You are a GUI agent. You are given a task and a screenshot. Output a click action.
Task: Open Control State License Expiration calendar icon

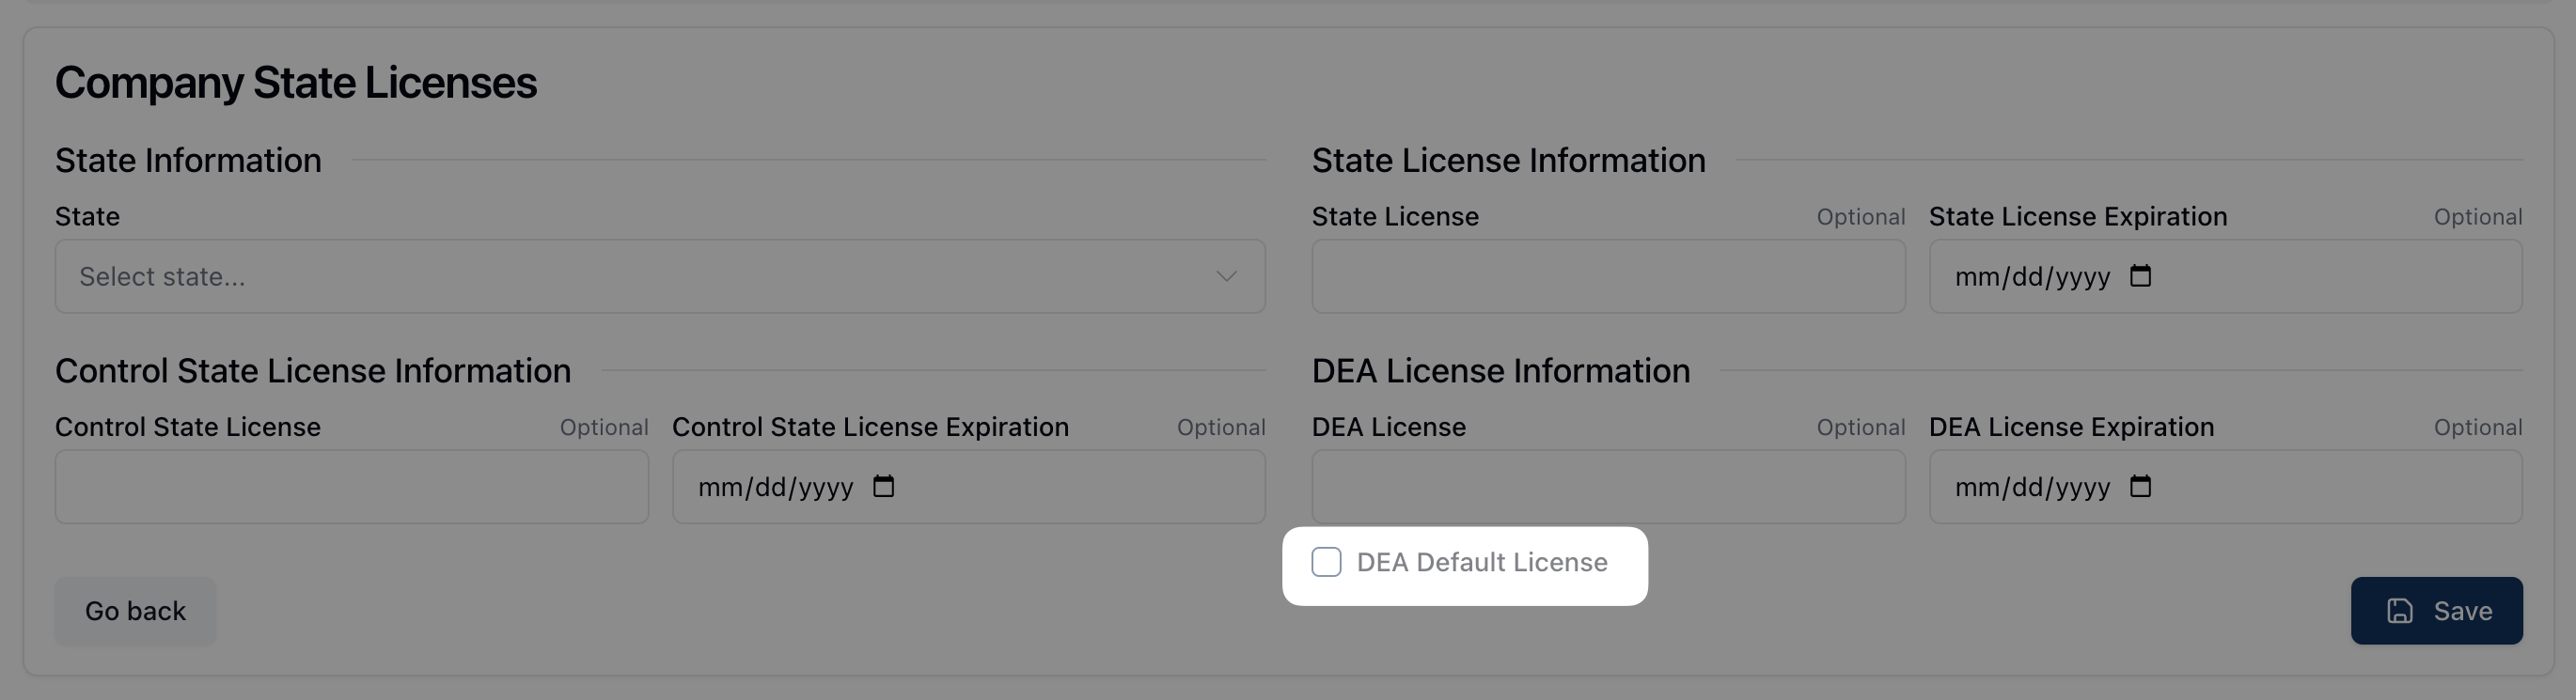883,487
